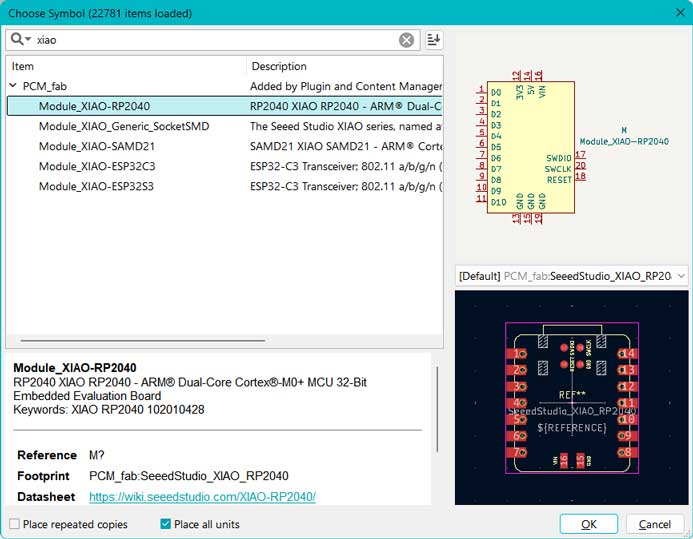693x539 pixels.
Task: Close the Choose Symbol dialog
Action: [680, 12]
